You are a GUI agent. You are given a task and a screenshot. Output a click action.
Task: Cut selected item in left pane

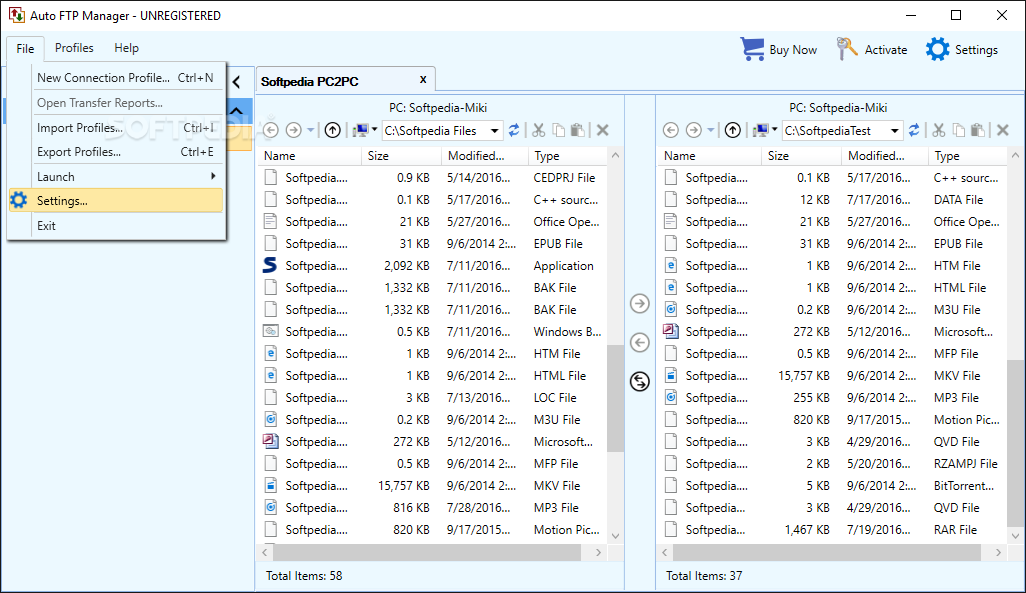pyautogui.click(x=539, y=130)
